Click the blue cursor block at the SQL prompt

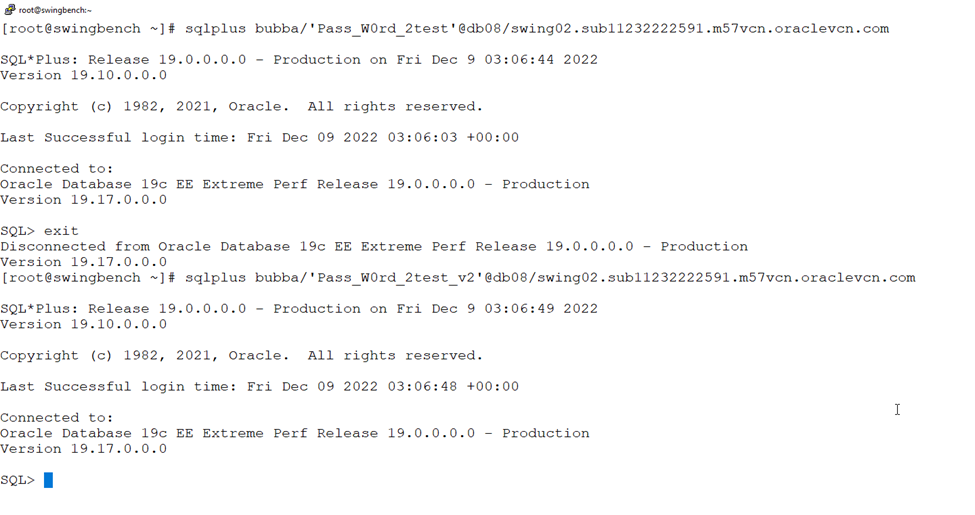click(49, 480)
